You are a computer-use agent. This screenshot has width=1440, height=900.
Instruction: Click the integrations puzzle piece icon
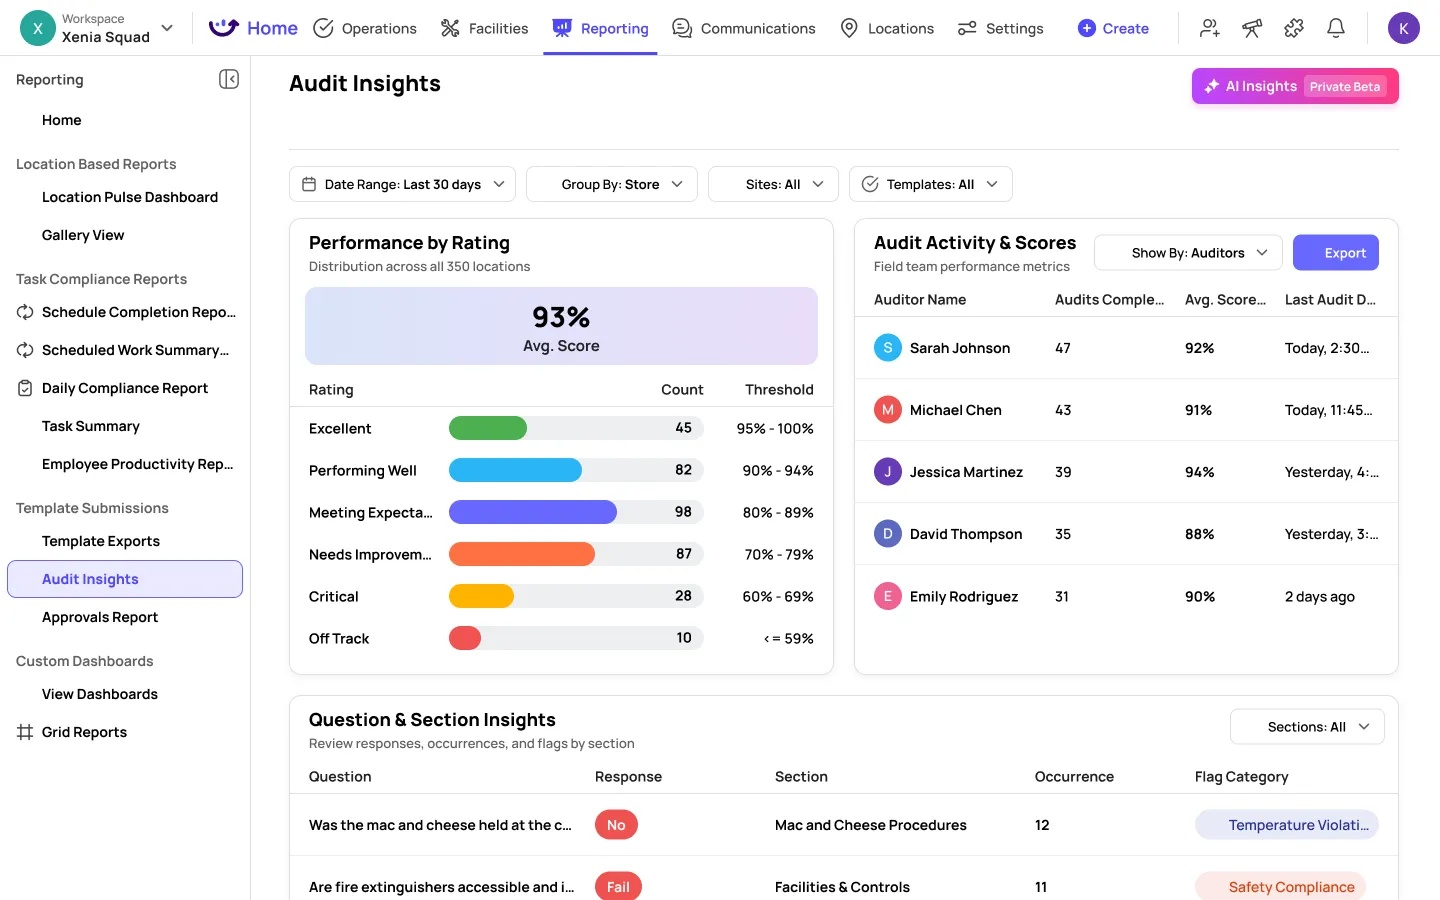(x=1293, y=27)
